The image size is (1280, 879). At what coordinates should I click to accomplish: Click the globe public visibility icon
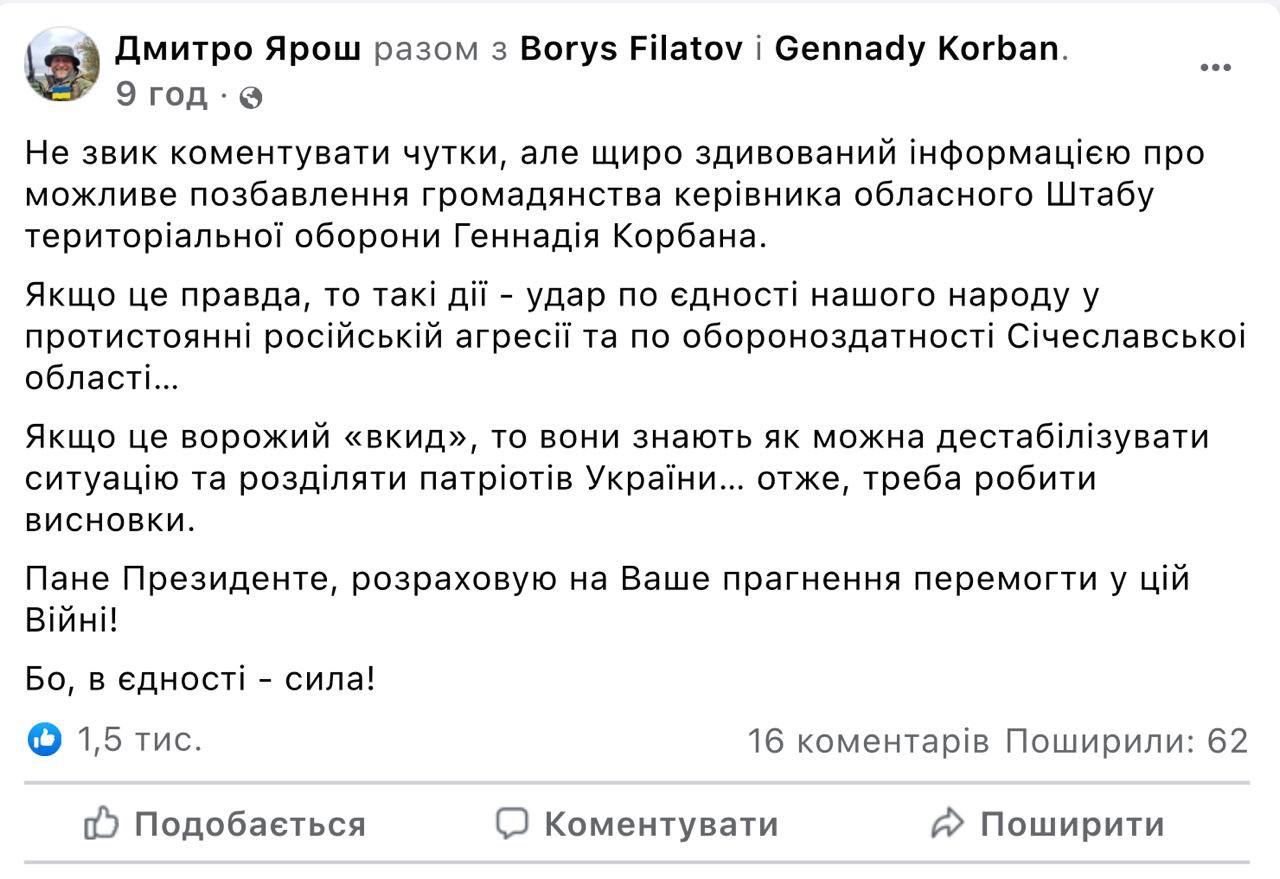(251, 97)
